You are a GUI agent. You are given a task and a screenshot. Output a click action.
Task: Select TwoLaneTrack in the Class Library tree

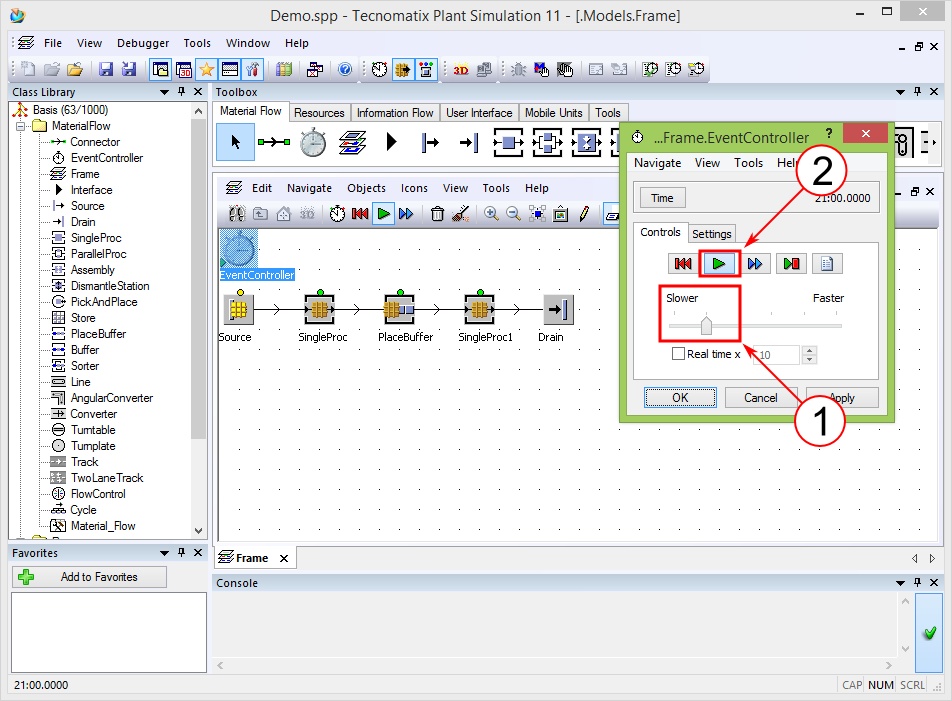point(107,478)
